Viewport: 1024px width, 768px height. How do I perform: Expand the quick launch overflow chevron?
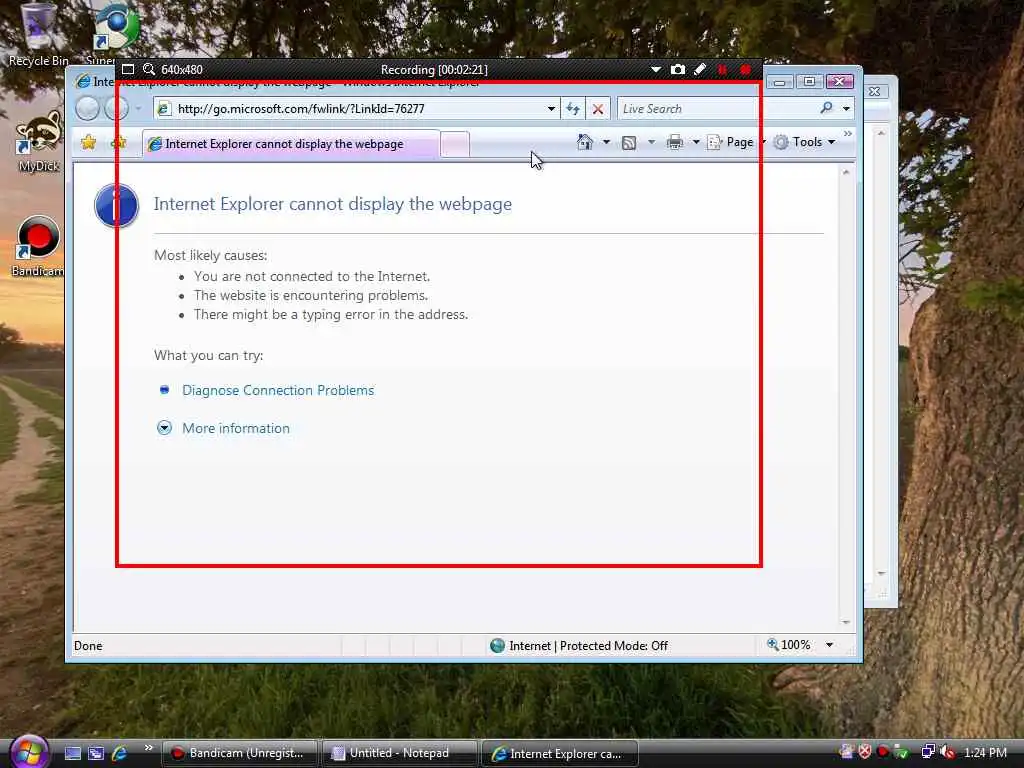pyautogui.click(x=148, y=748)
